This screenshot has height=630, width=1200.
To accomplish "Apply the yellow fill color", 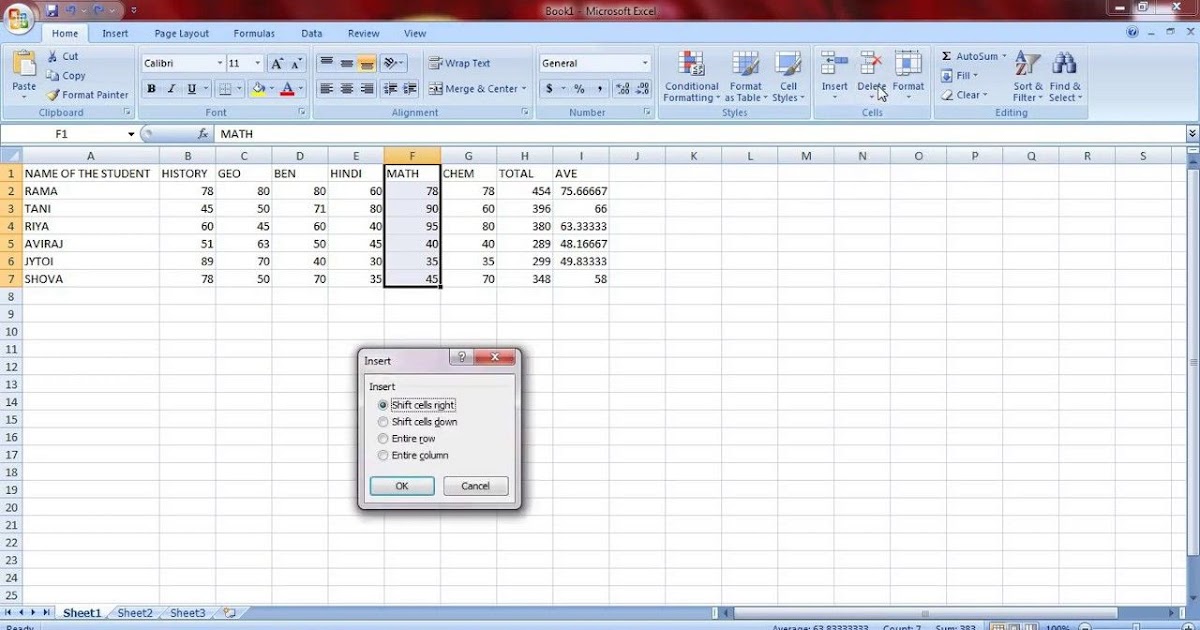I will [x=258, y=89].
